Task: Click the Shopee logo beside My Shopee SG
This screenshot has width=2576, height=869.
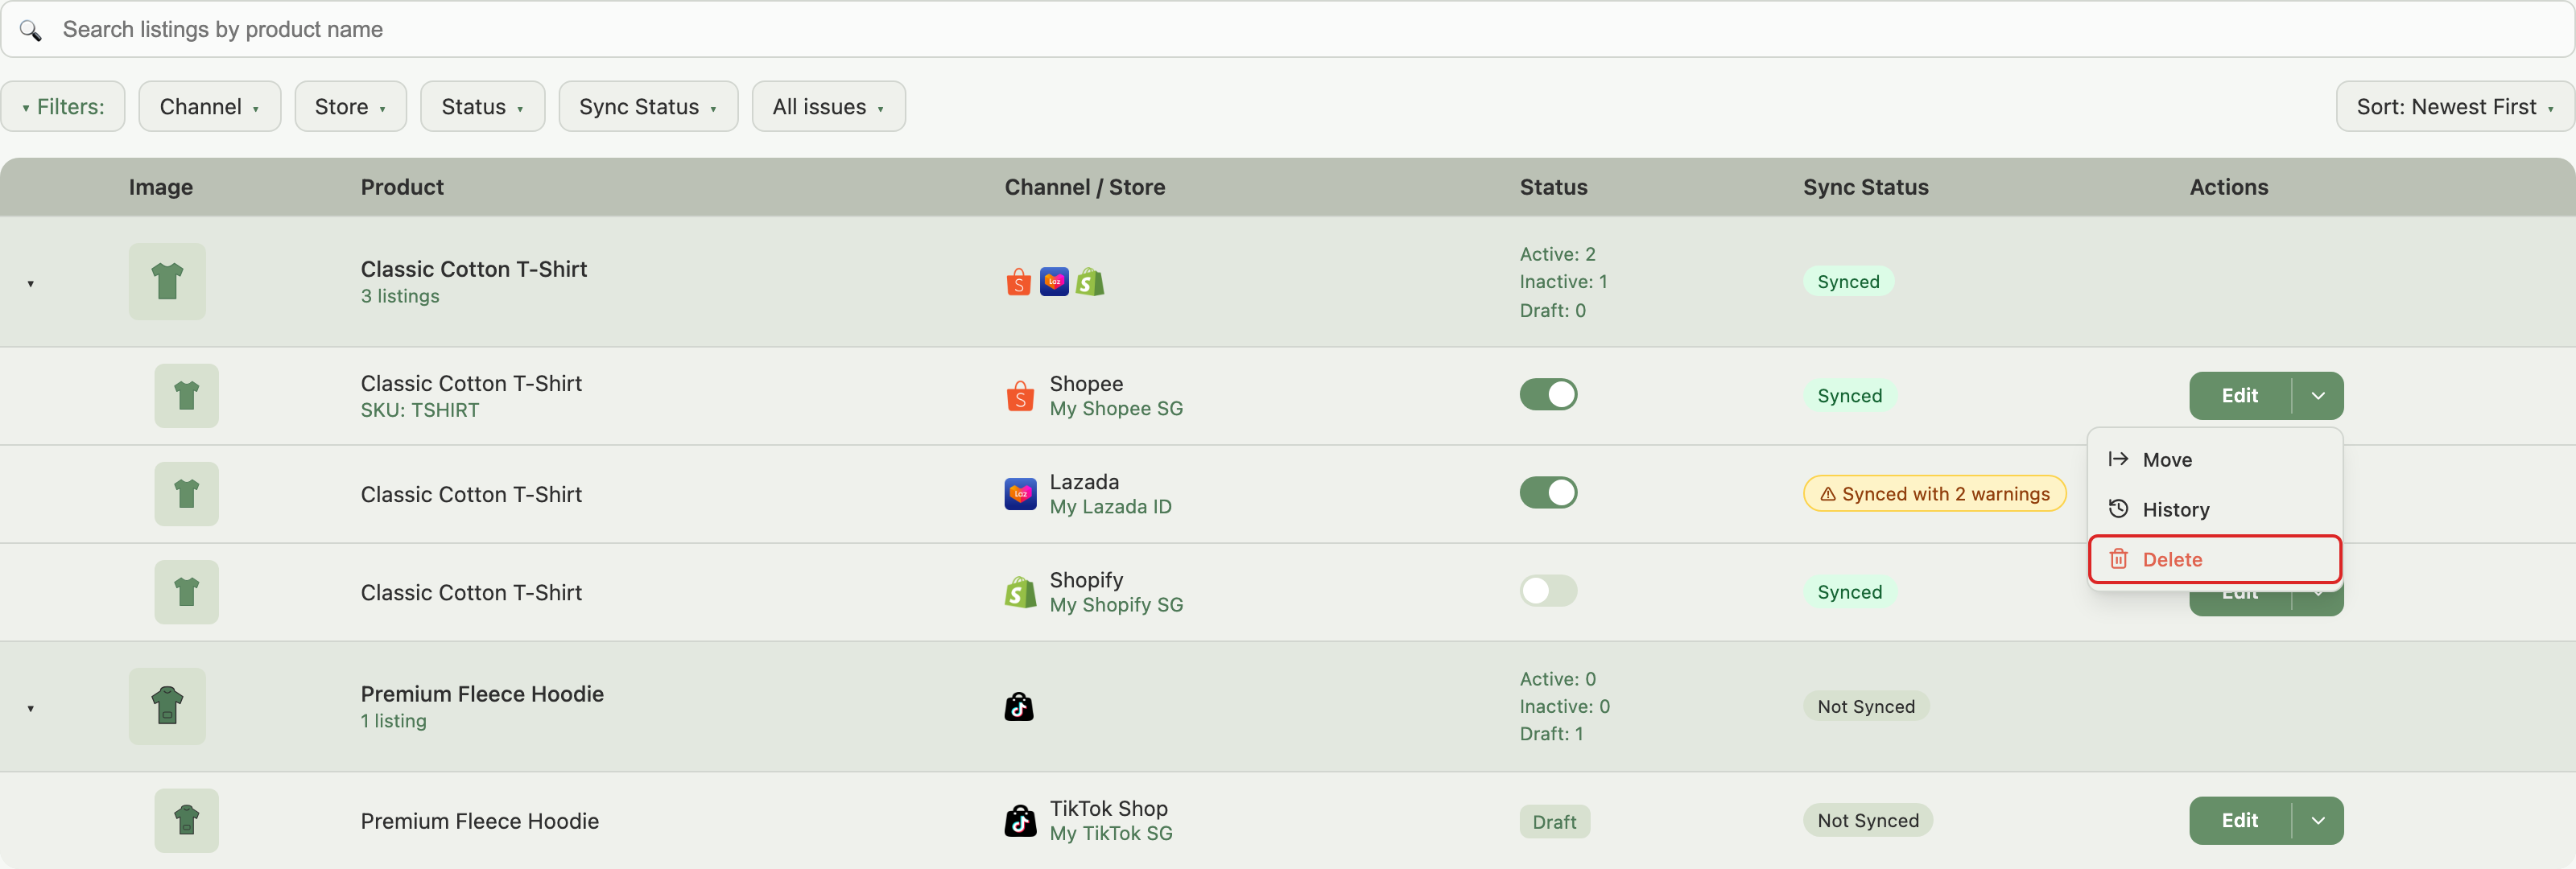Action: click(x=1020, y=396)
